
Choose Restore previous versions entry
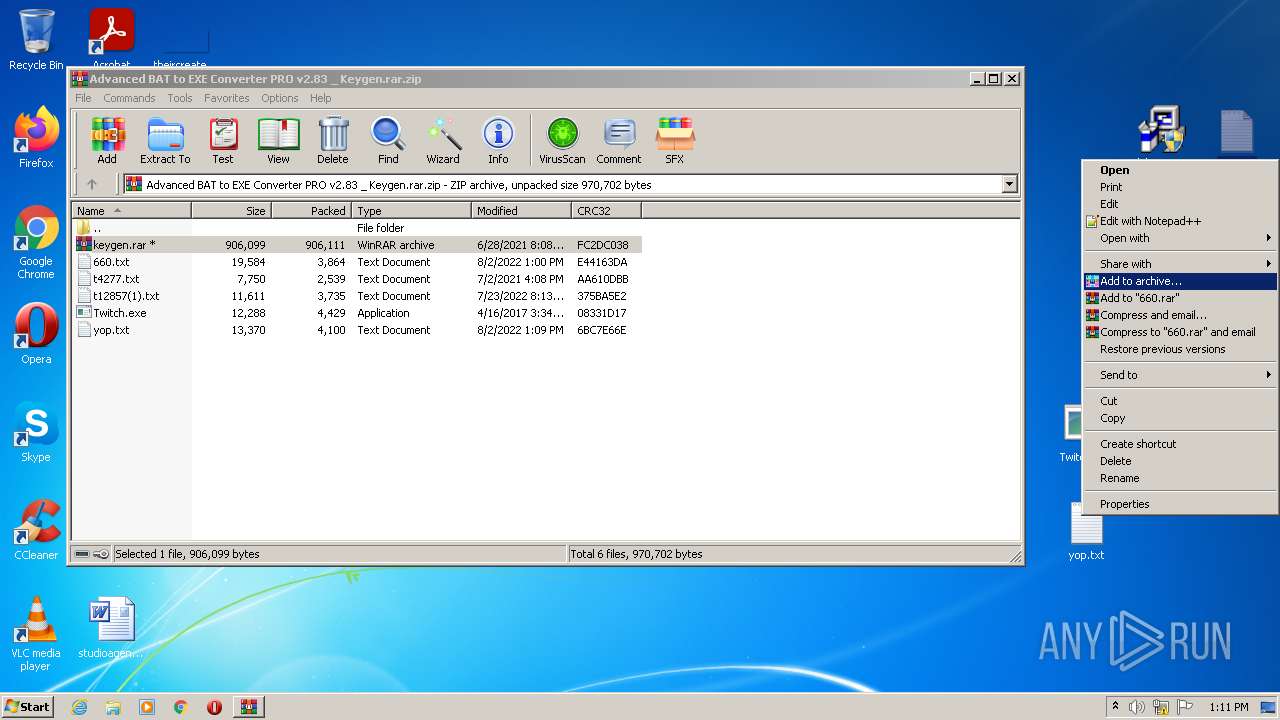tap(1181, 349)
